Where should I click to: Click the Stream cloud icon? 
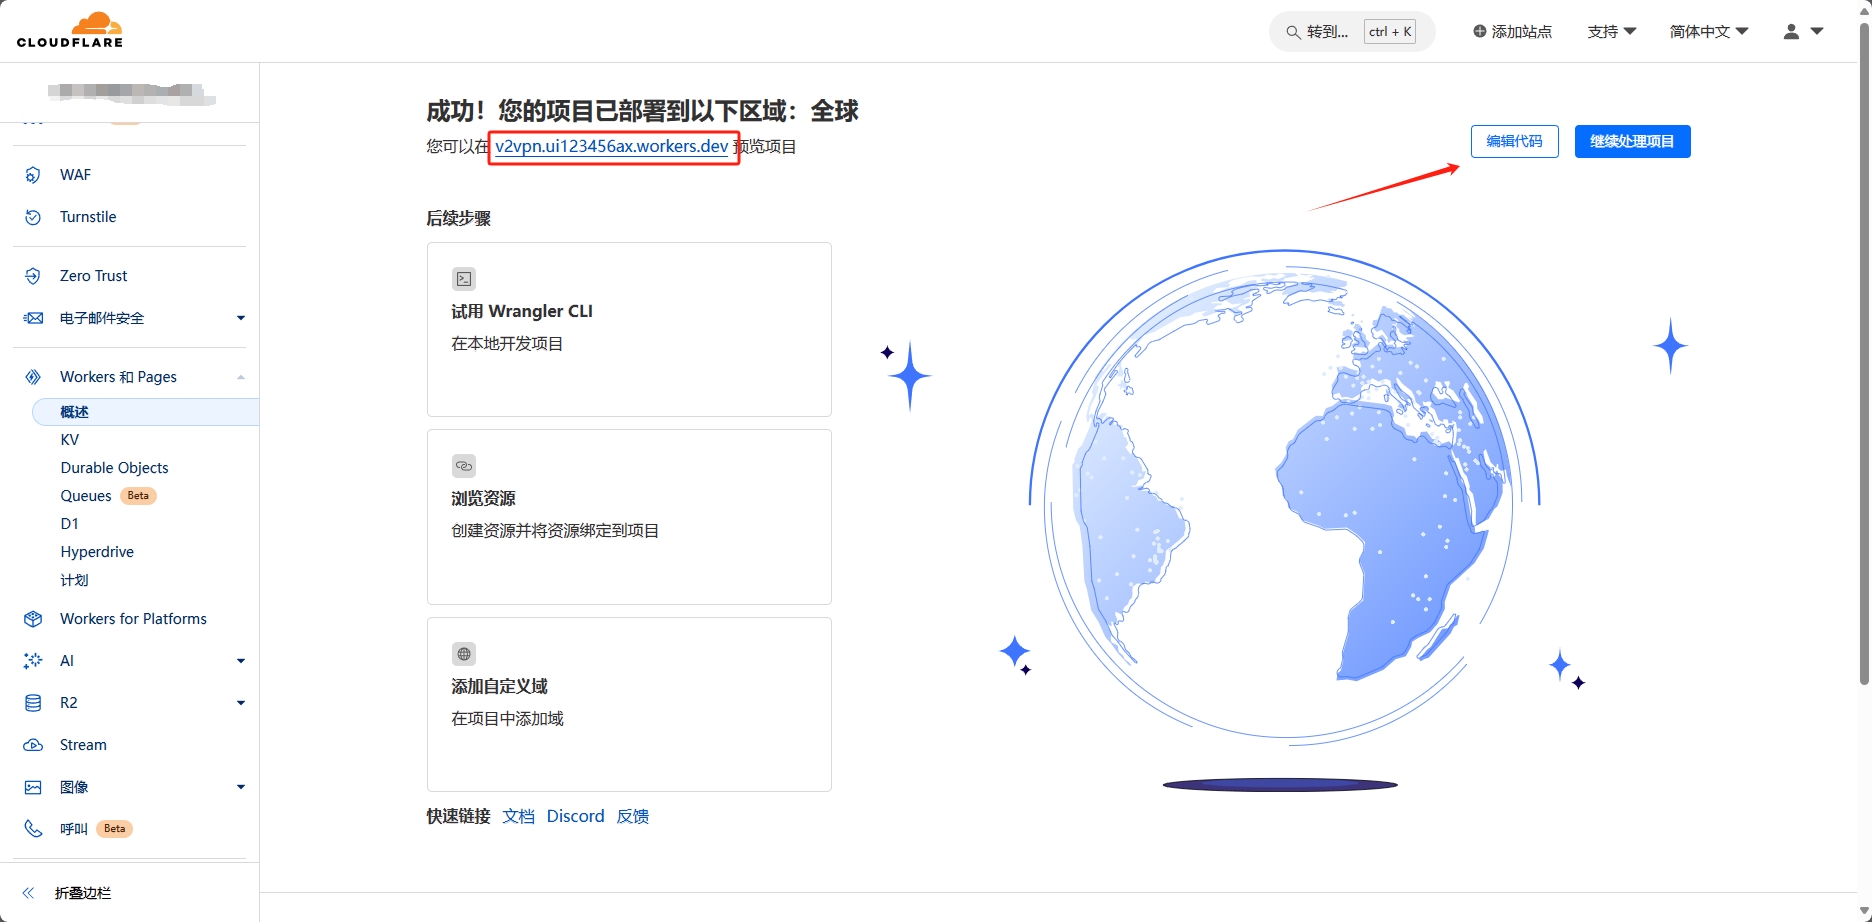pyautogui.click(x=33, y=745)
